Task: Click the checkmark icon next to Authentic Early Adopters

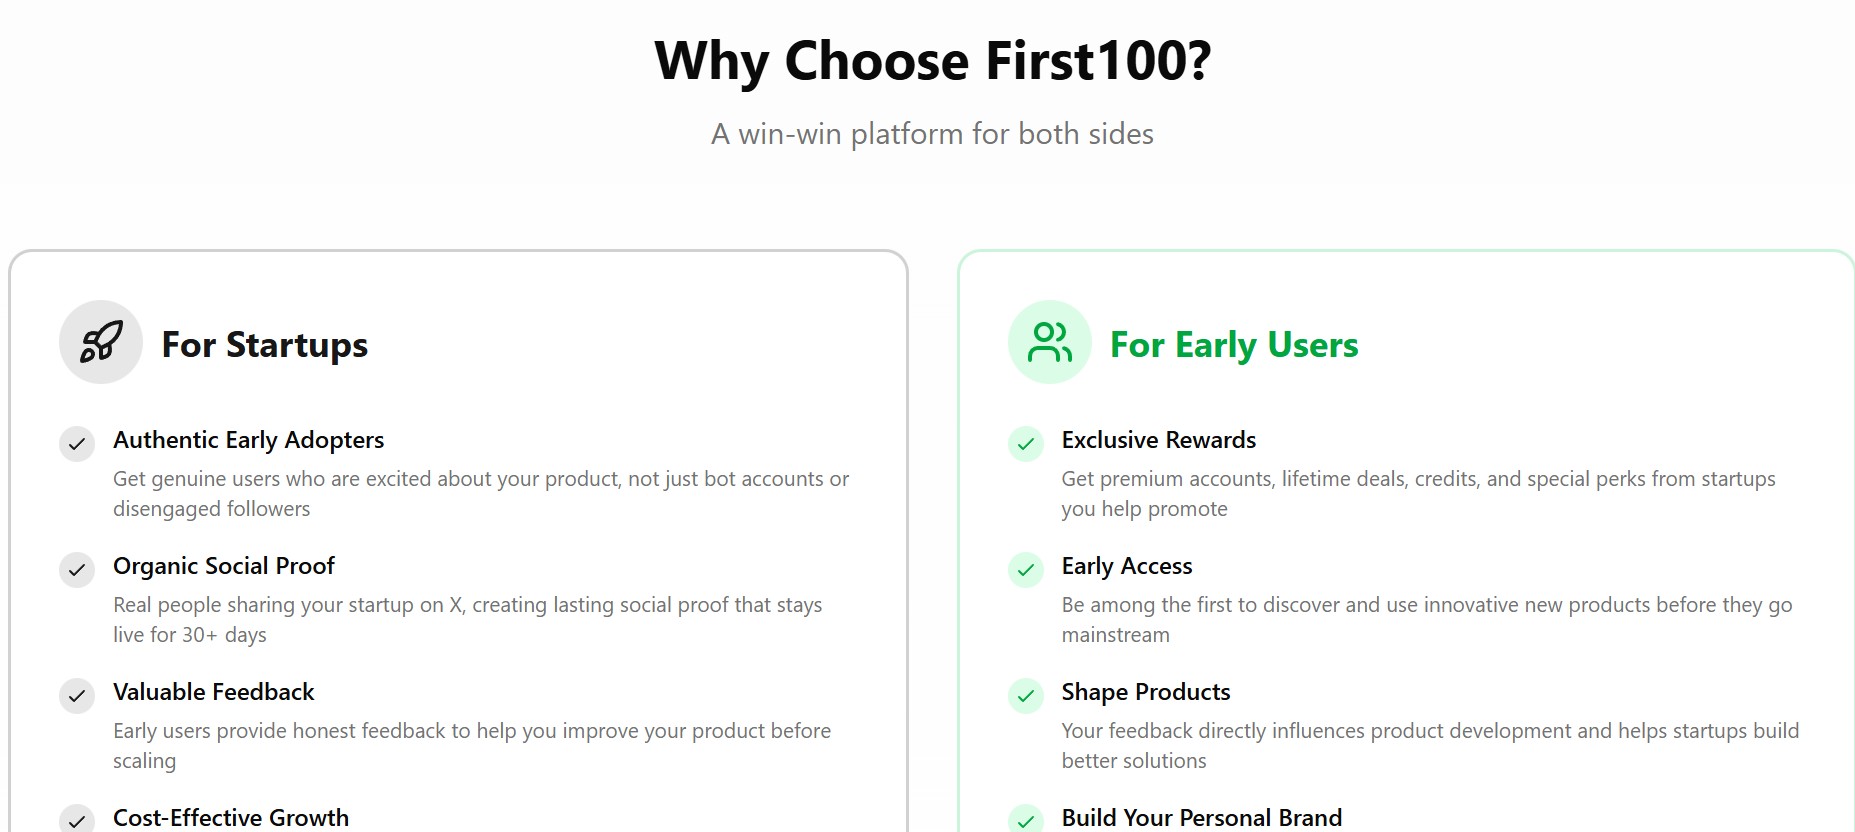Action: 77,444
